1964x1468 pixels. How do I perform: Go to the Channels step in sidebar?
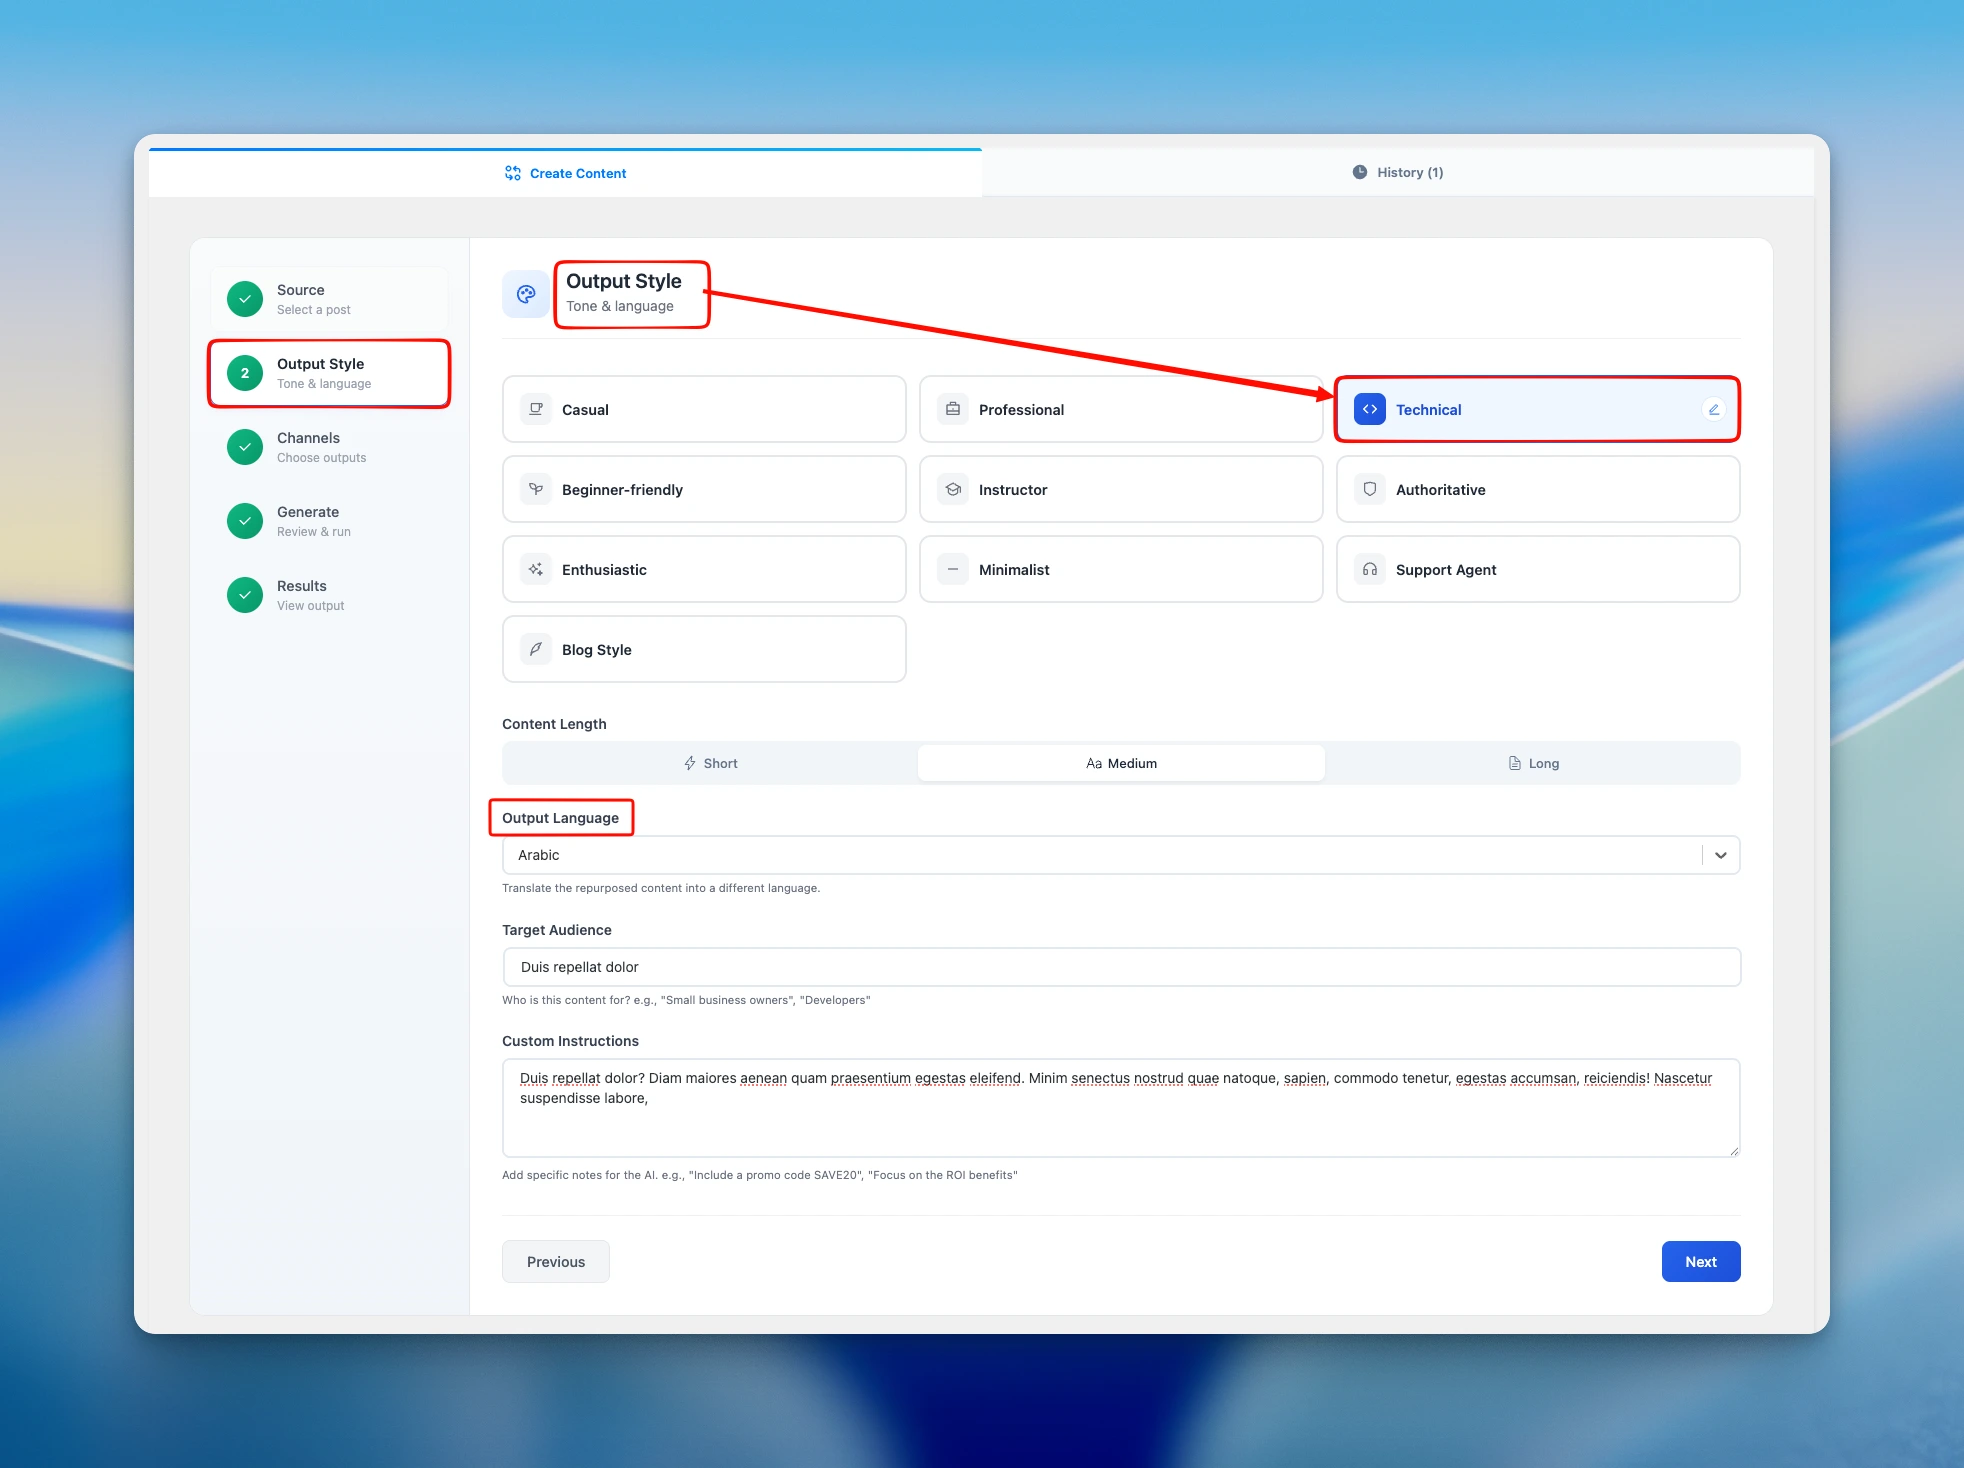click(308, 447)
